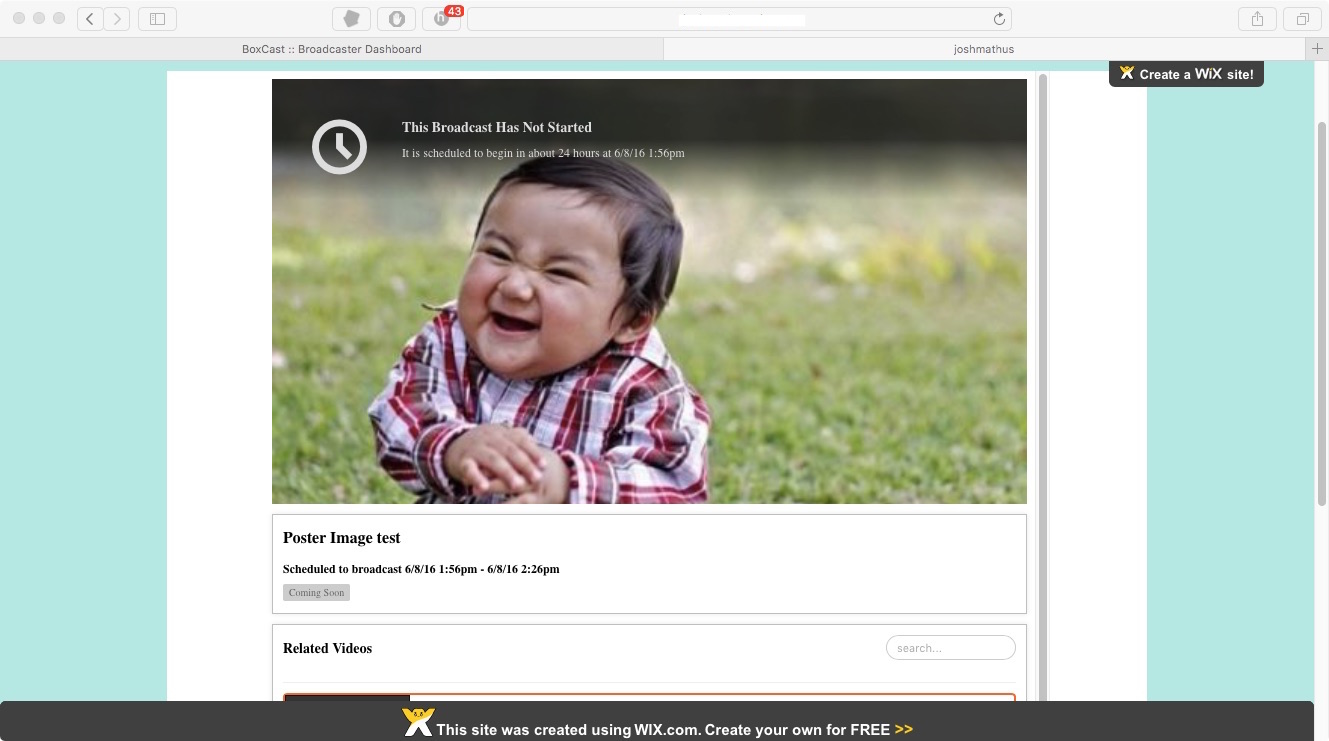Open a new tab with plus button

click(1317, 49)
